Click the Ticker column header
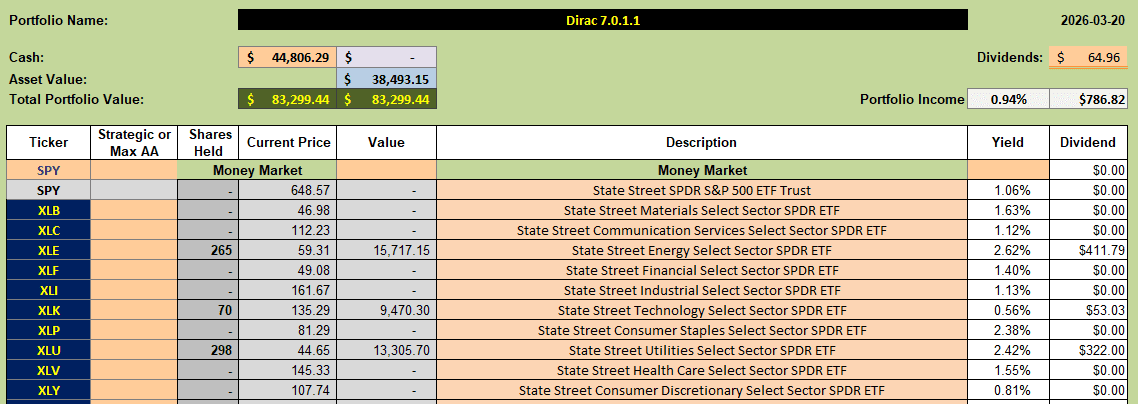The width and height of the screenshot is (1138, 404). click(49, 143)
